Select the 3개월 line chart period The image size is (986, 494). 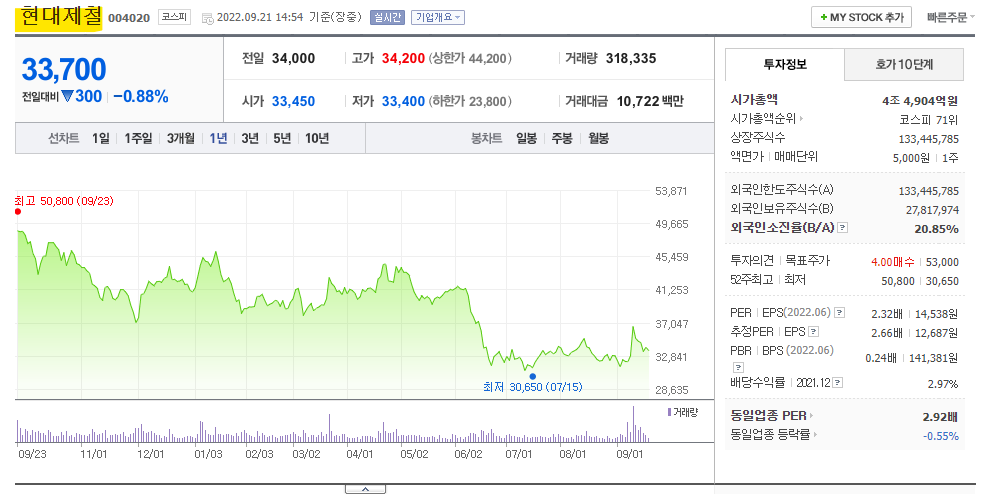pyautogui.click(x=180, y=138)
